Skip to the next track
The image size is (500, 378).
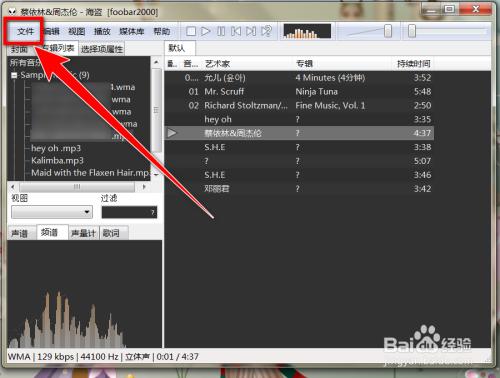coord(251,31)
